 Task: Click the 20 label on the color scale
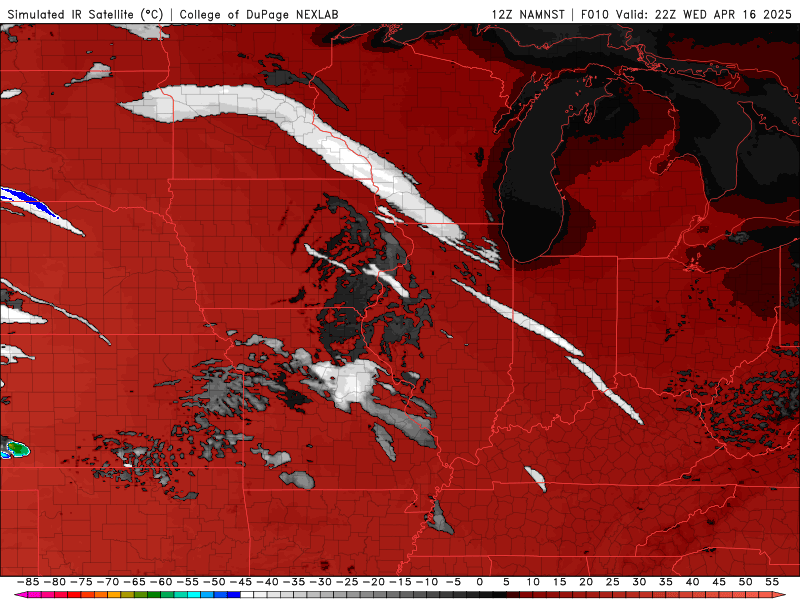coord(586,582)
